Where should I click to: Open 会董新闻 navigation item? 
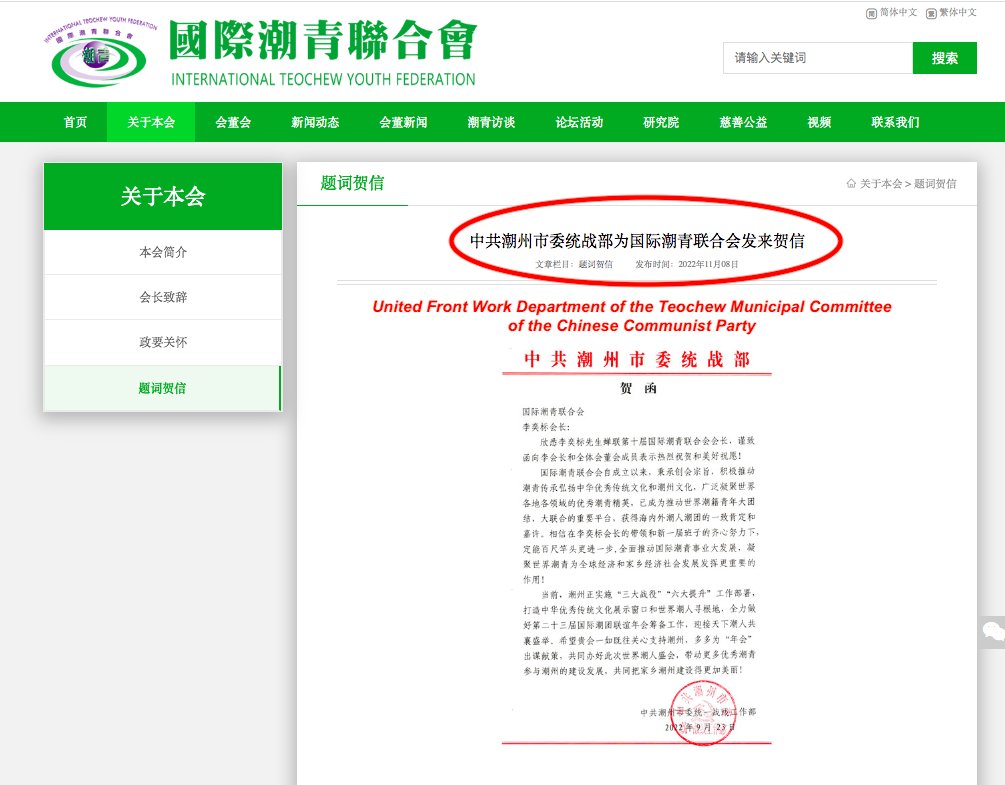(403, 122)
